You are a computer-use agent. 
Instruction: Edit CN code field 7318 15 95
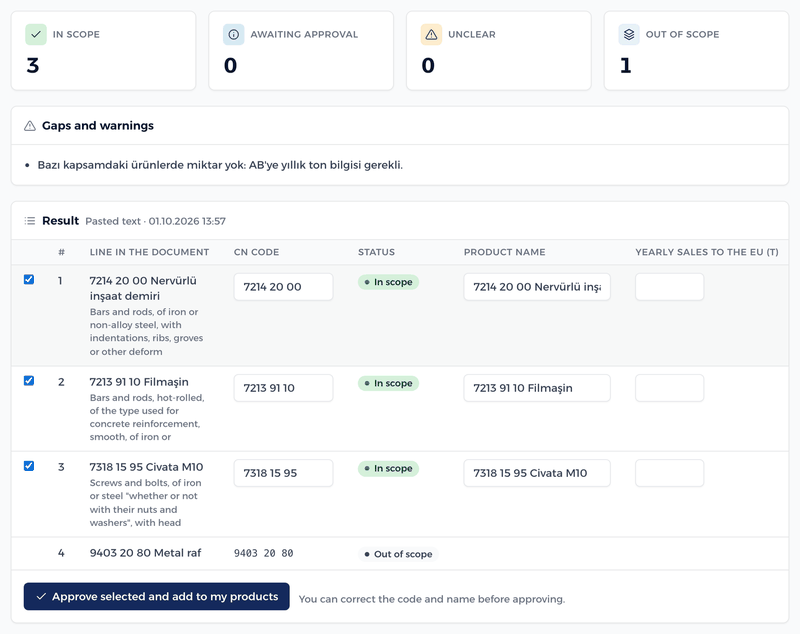283,473
